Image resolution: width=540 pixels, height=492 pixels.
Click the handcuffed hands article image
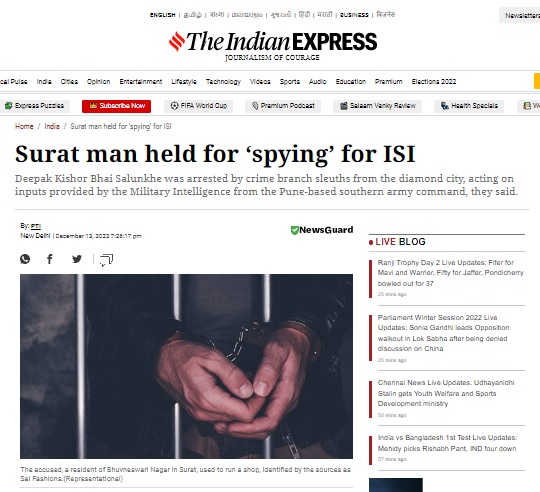pyautogui.click(x=186, y=366)
